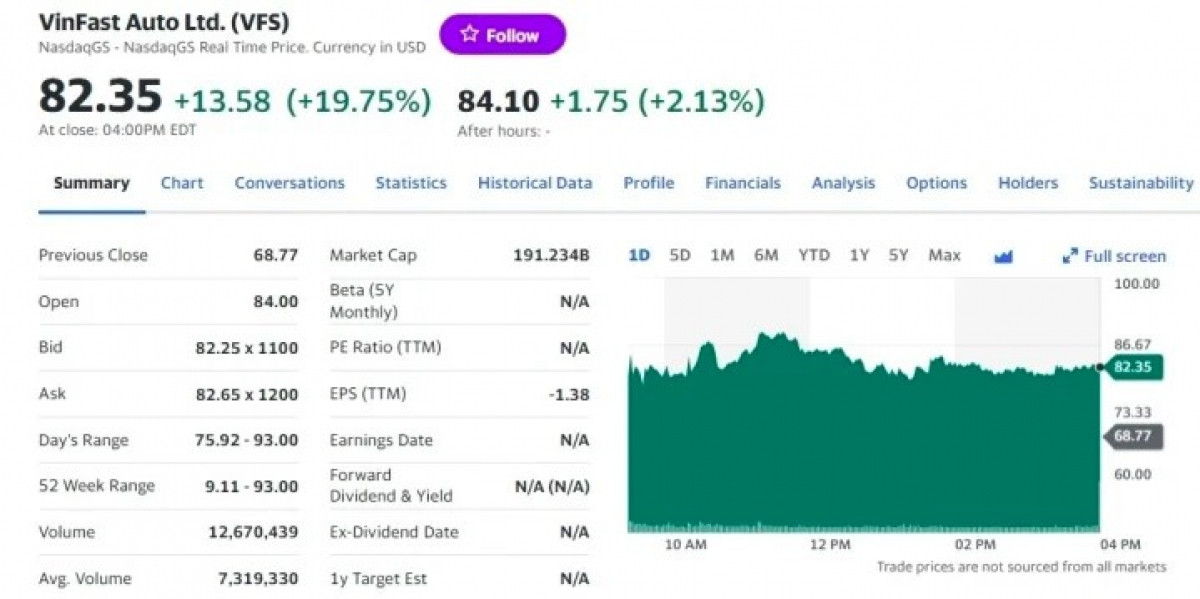
Task: Open the chart type selector icon
Action: (x=1003, y=255)
